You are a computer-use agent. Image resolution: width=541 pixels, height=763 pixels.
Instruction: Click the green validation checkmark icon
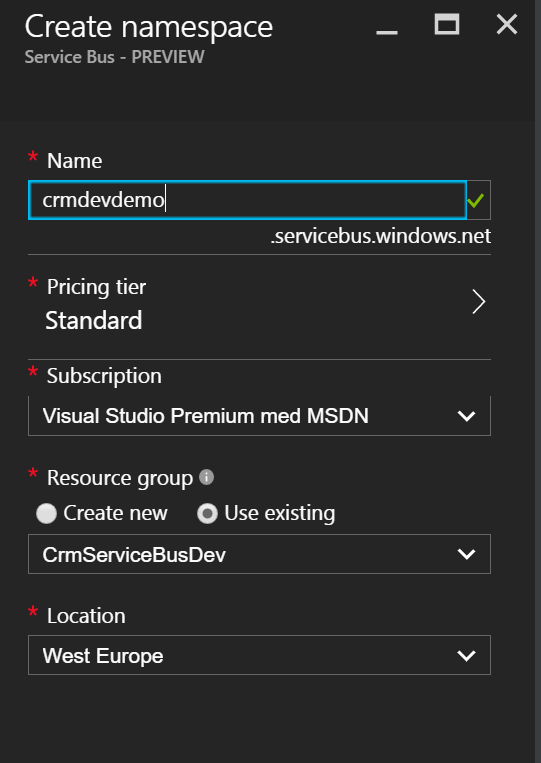[475, 200]
